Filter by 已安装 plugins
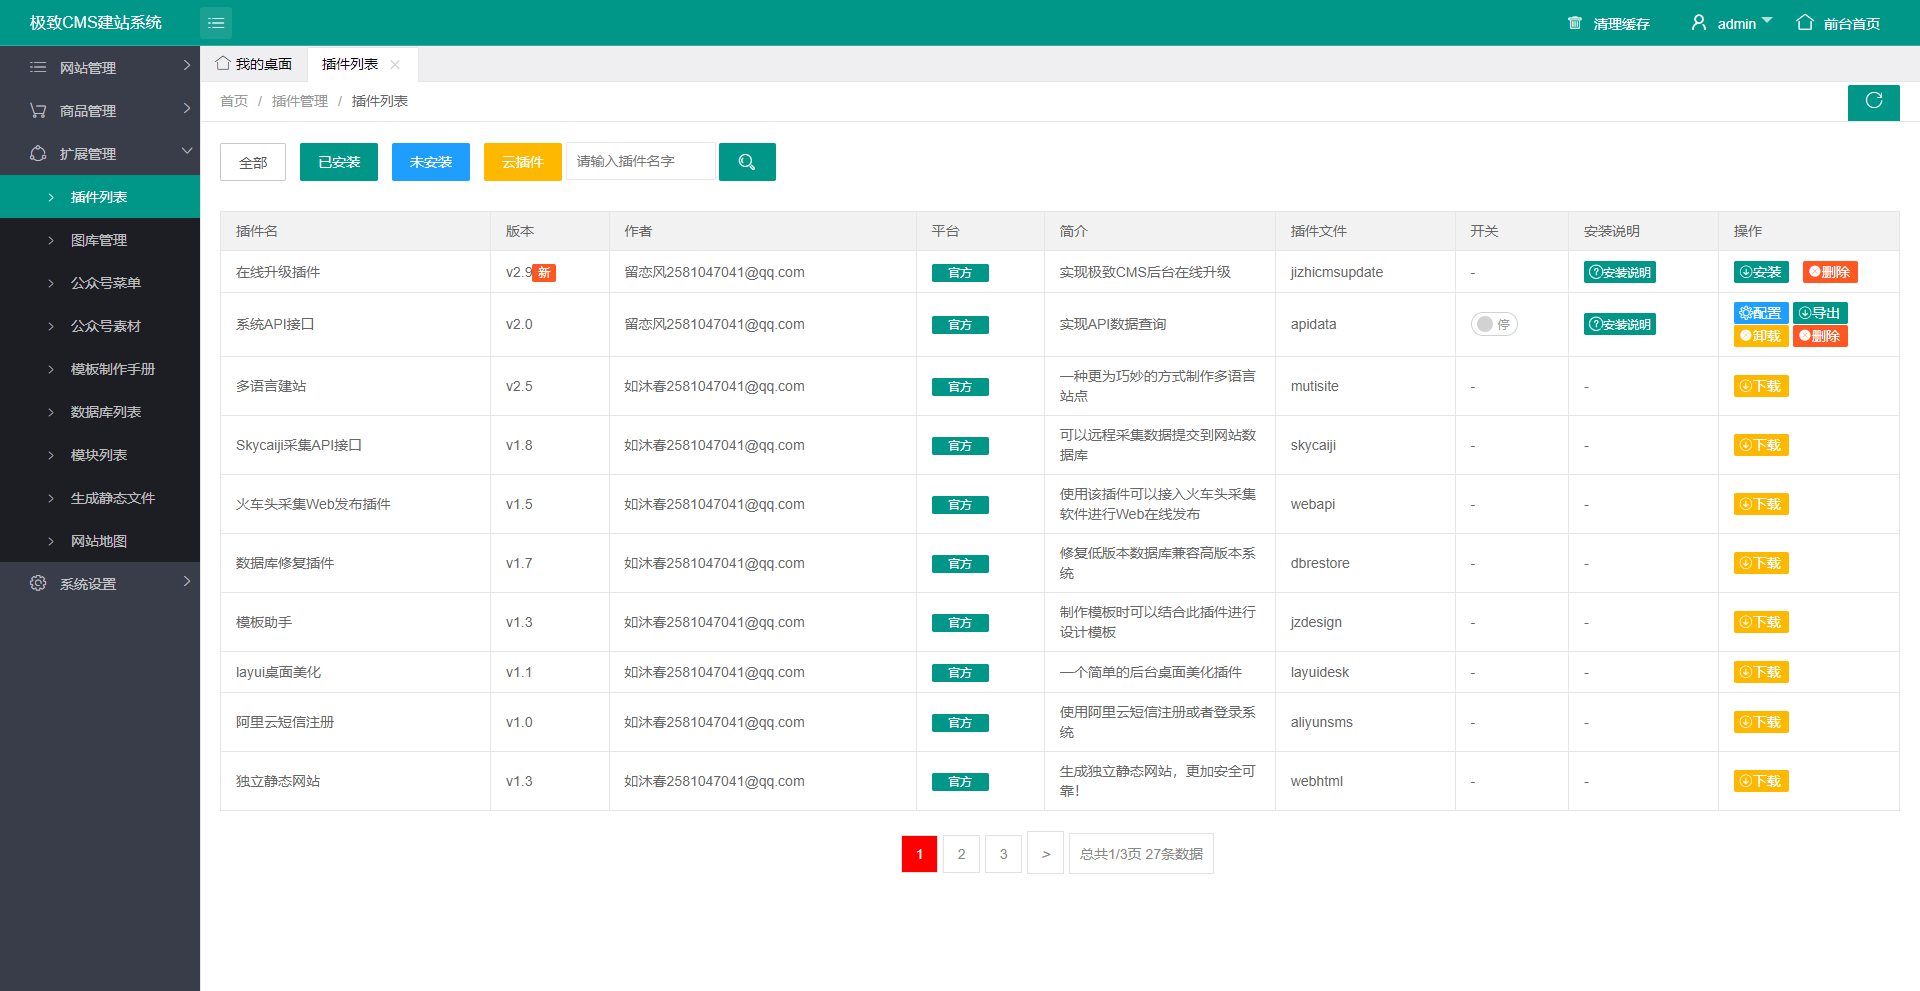 click(339, 162)
